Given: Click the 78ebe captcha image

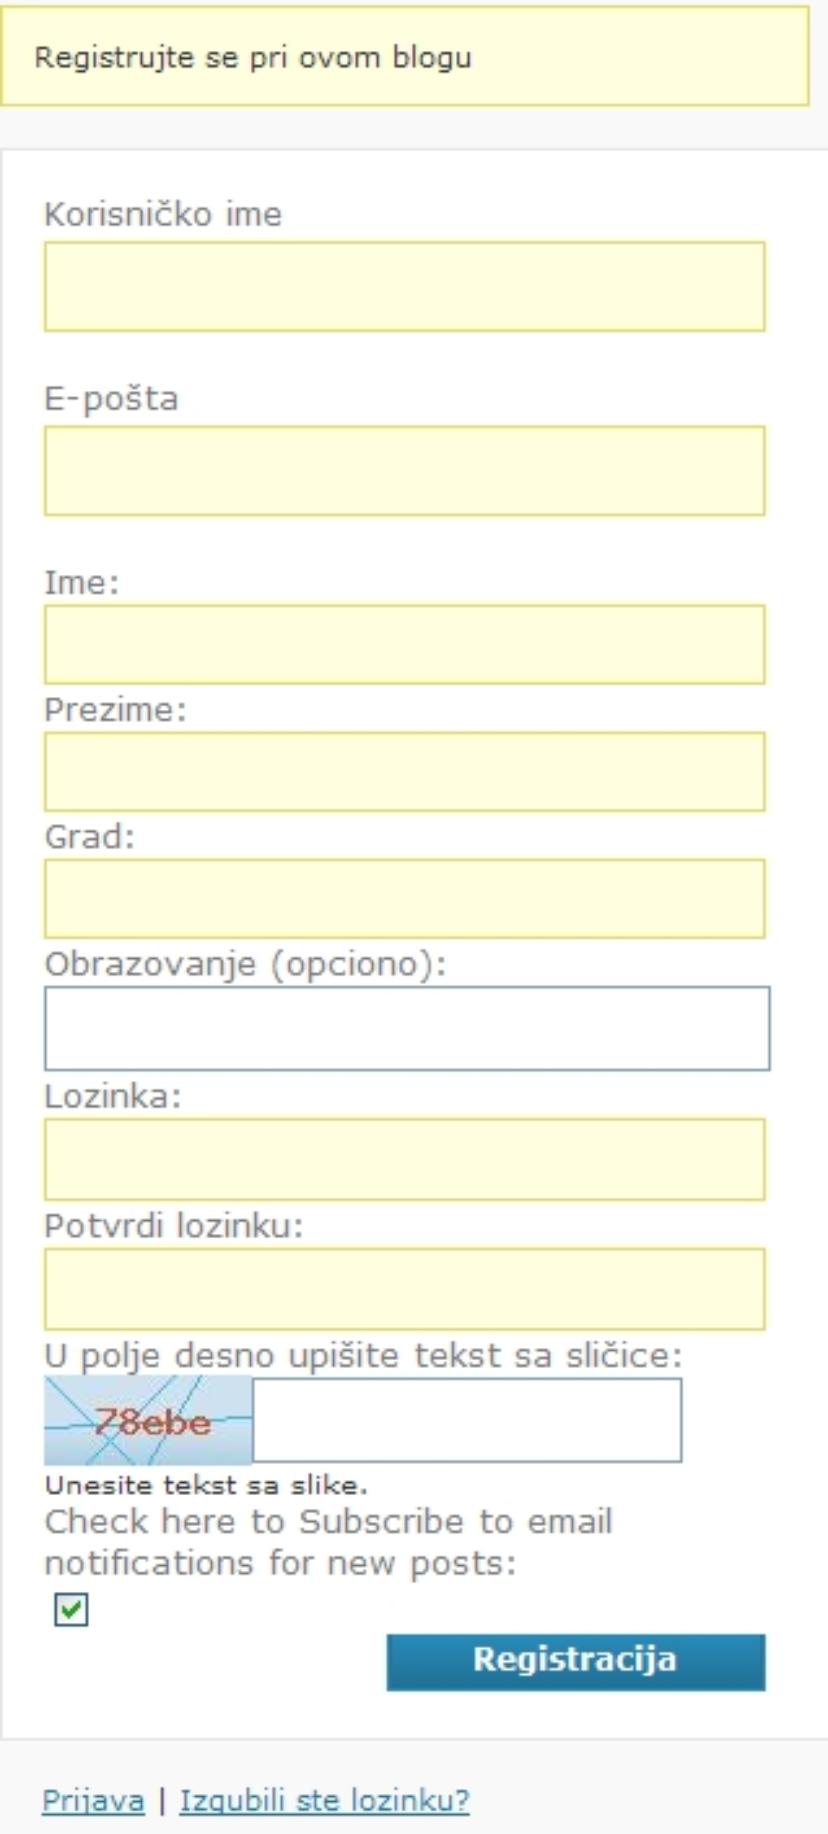Looking at the screenshot, I should point(148,1420).
